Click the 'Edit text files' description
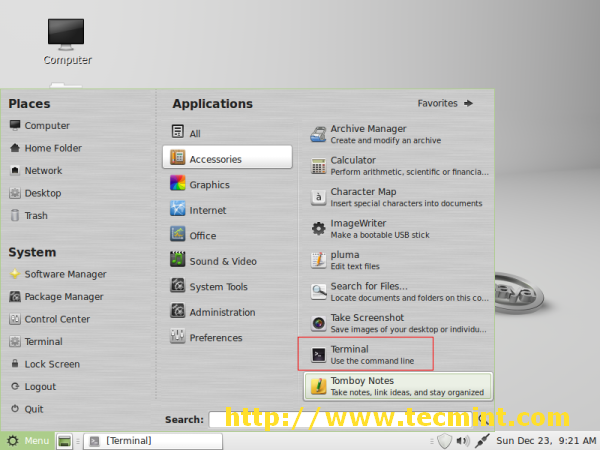This screenshot has height=450, width=600. point(355,266)
